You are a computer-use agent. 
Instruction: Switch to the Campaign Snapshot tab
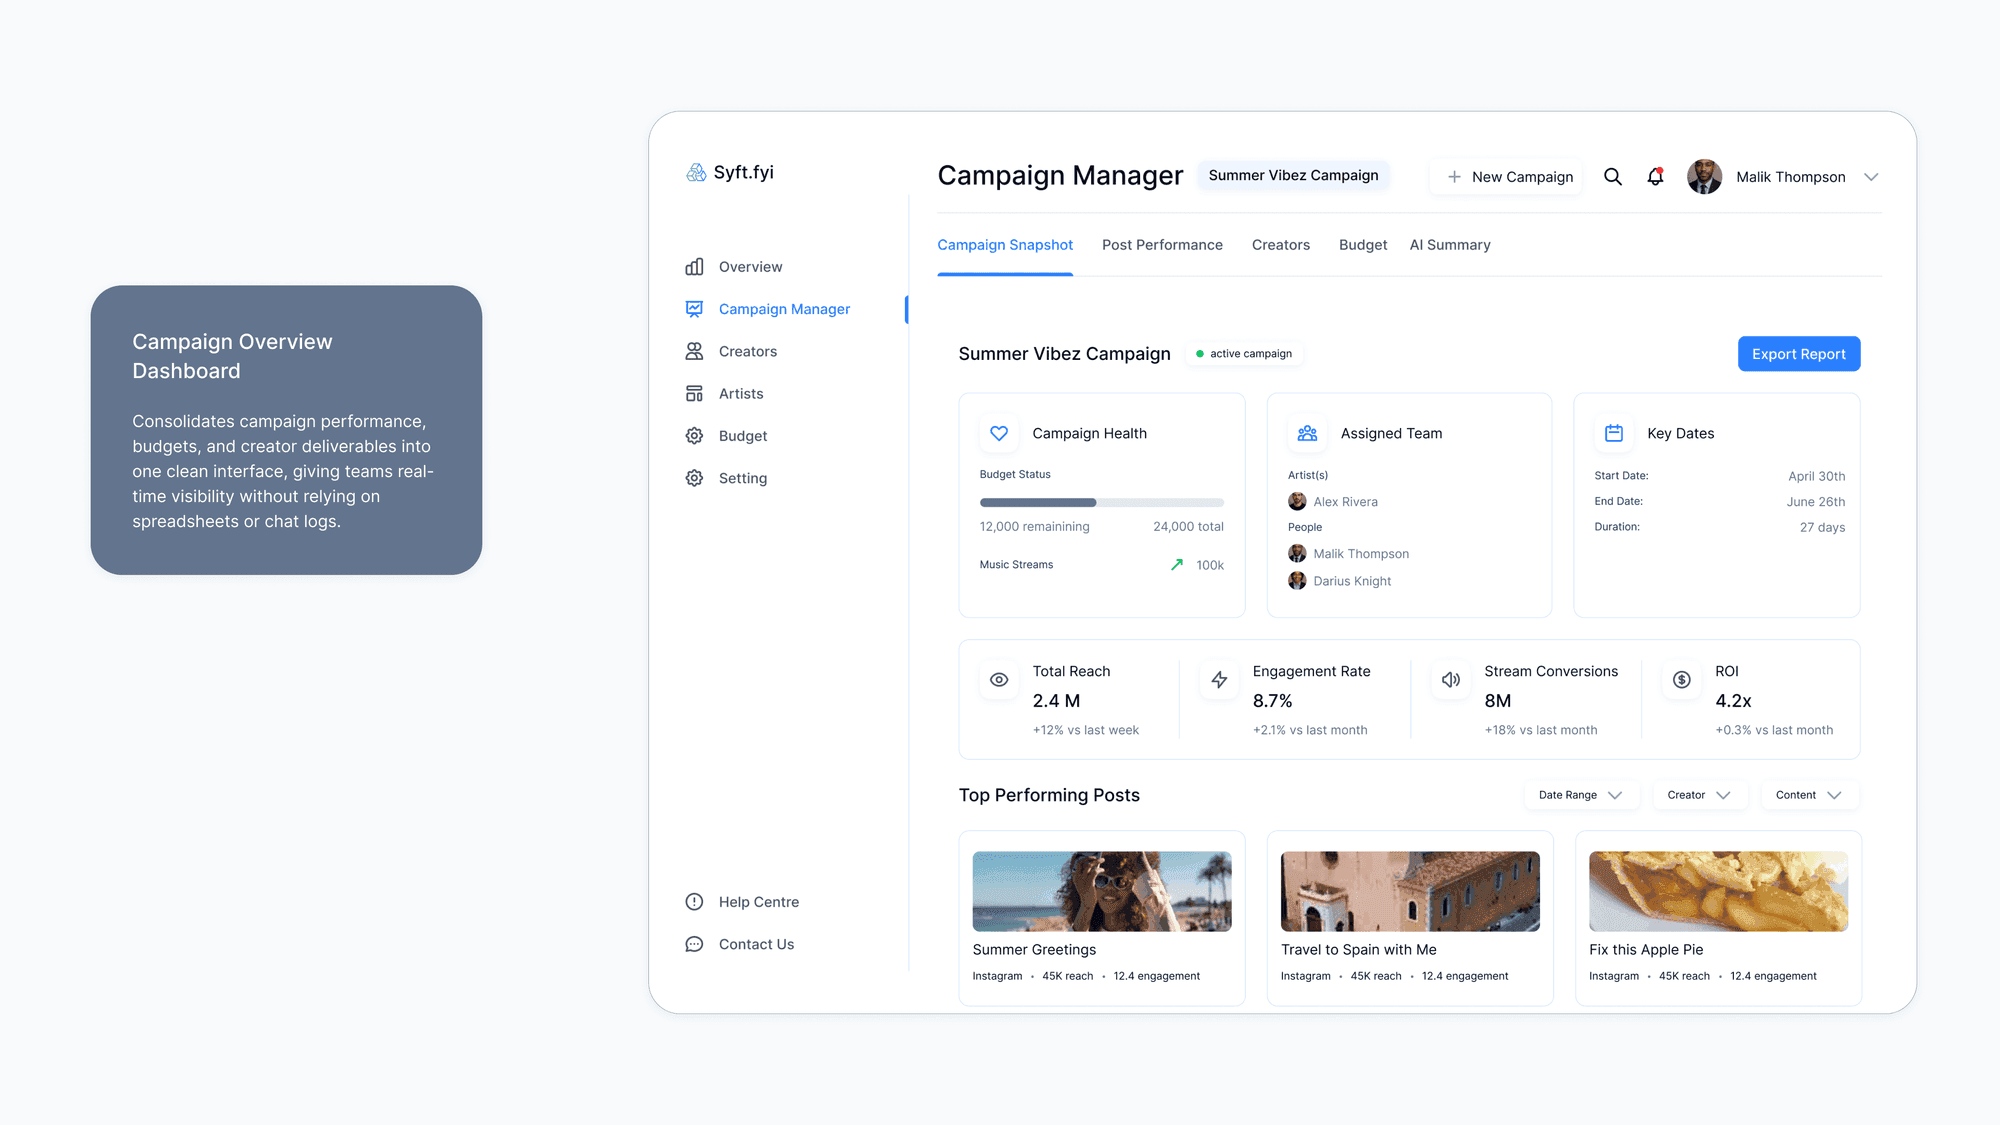click(x=1005, y=245)
